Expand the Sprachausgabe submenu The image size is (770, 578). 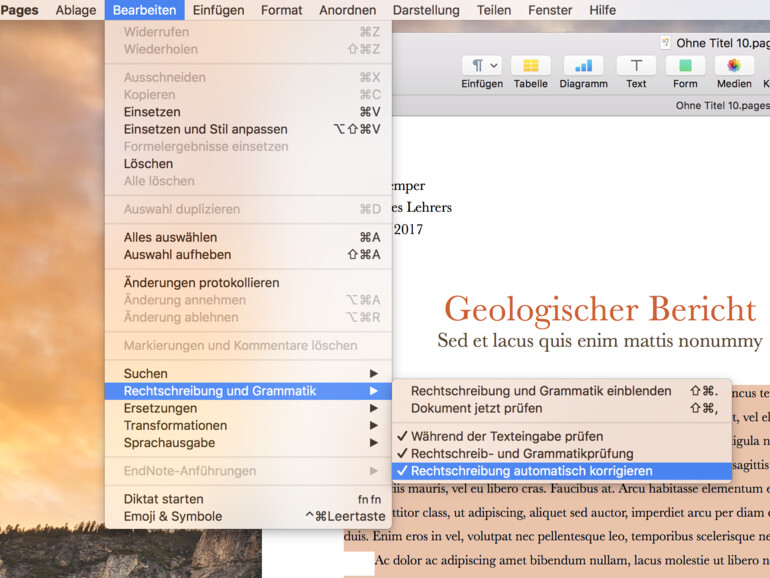pyautogui.click(x=248, y=442)
